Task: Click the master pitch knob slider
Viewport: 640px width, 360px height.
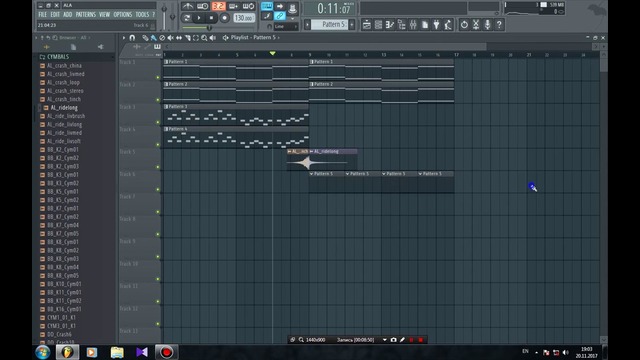Action: point(173,16)
